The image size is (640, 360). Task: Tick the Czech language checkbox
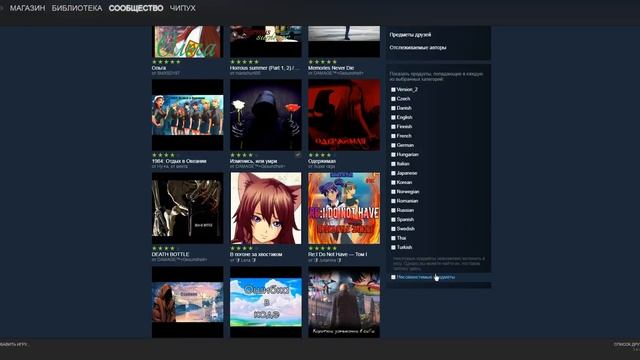[x=393, y=99]
